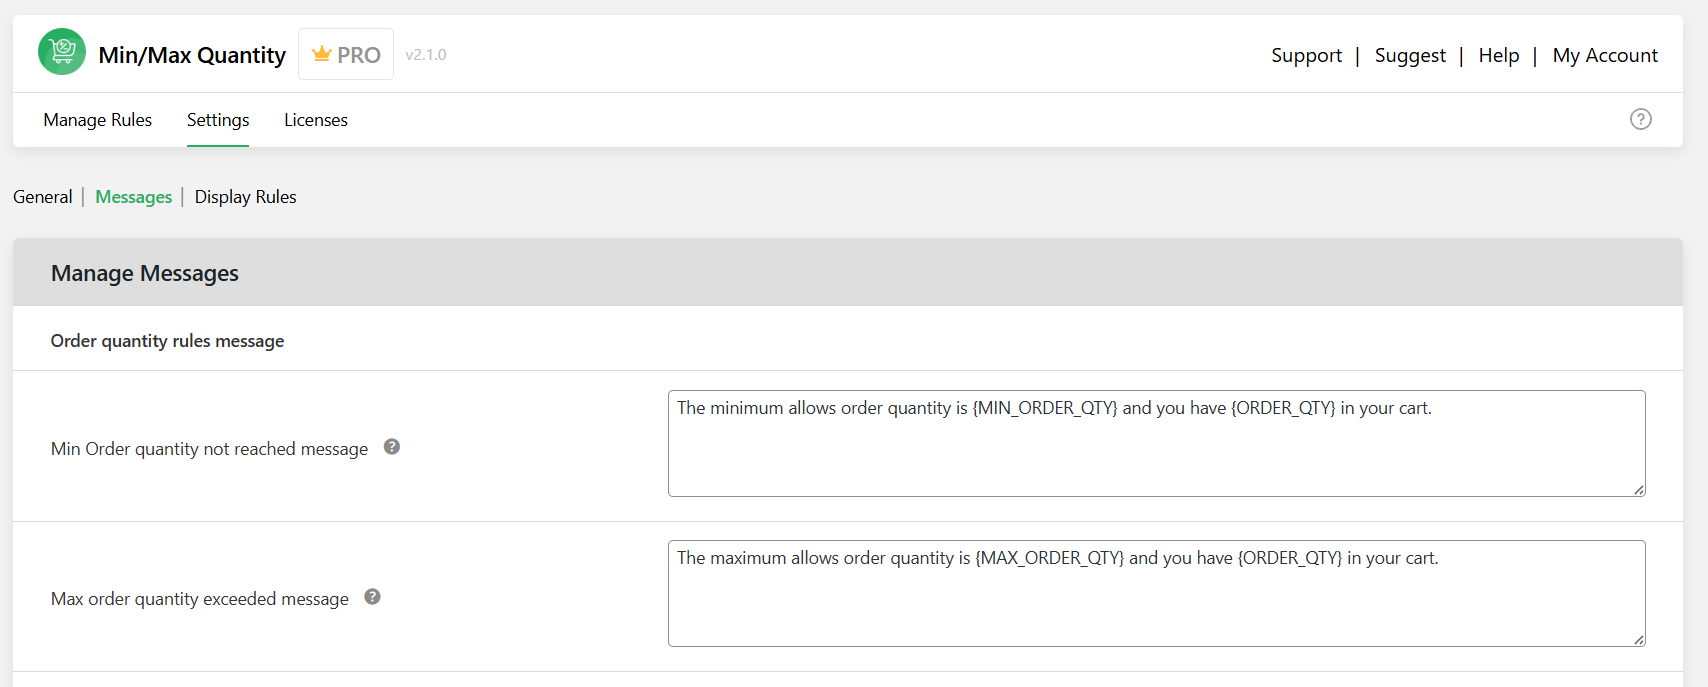This screenshot has width=1708, height=687.
Task: Select the crown icon inside the PRO button
Action: point(321,54)
